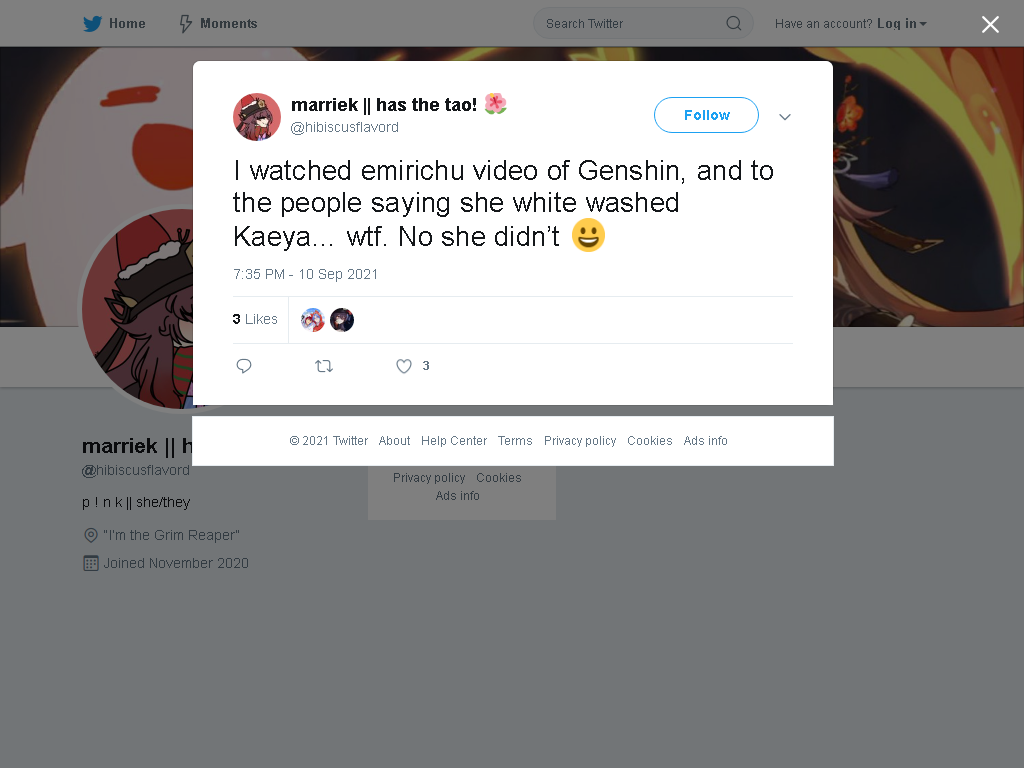The width and height of the screenshot is (1024, 768).
Task: Open the Ads info footer link
Action: point(705,441)
